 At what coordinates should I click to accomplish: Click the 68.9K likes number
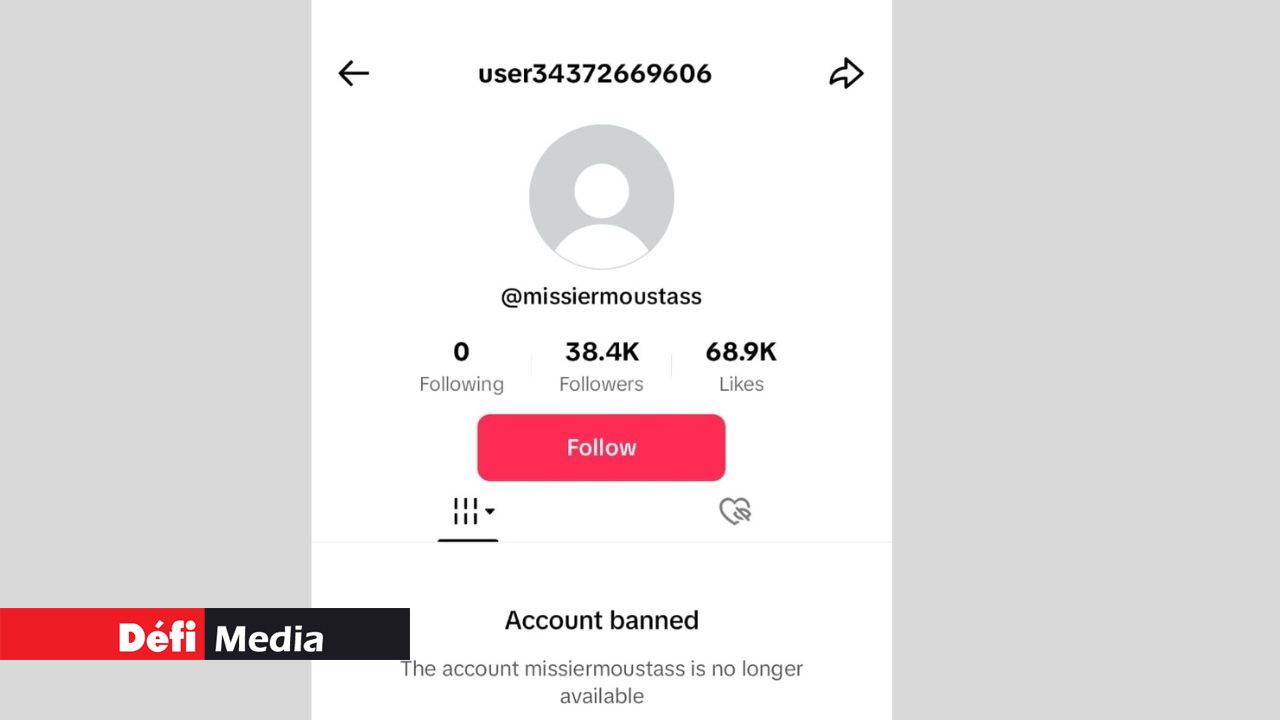coord(741,352)
